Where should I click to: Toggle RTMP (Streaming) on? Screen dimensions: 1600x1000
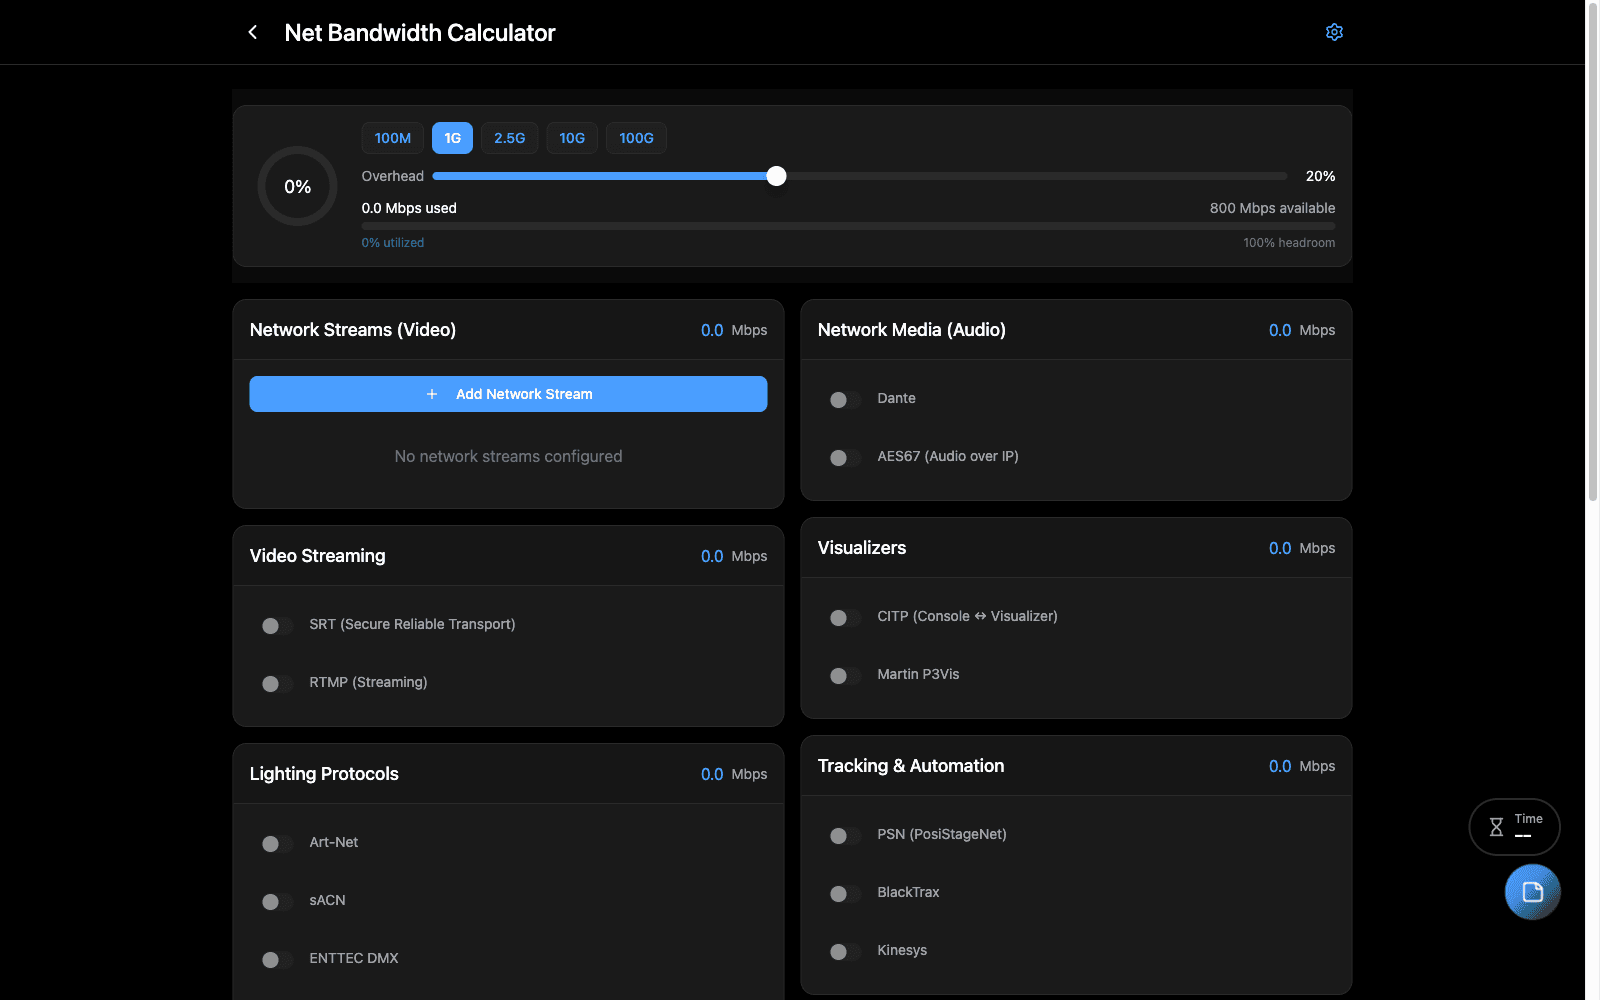tap(277, 684)
